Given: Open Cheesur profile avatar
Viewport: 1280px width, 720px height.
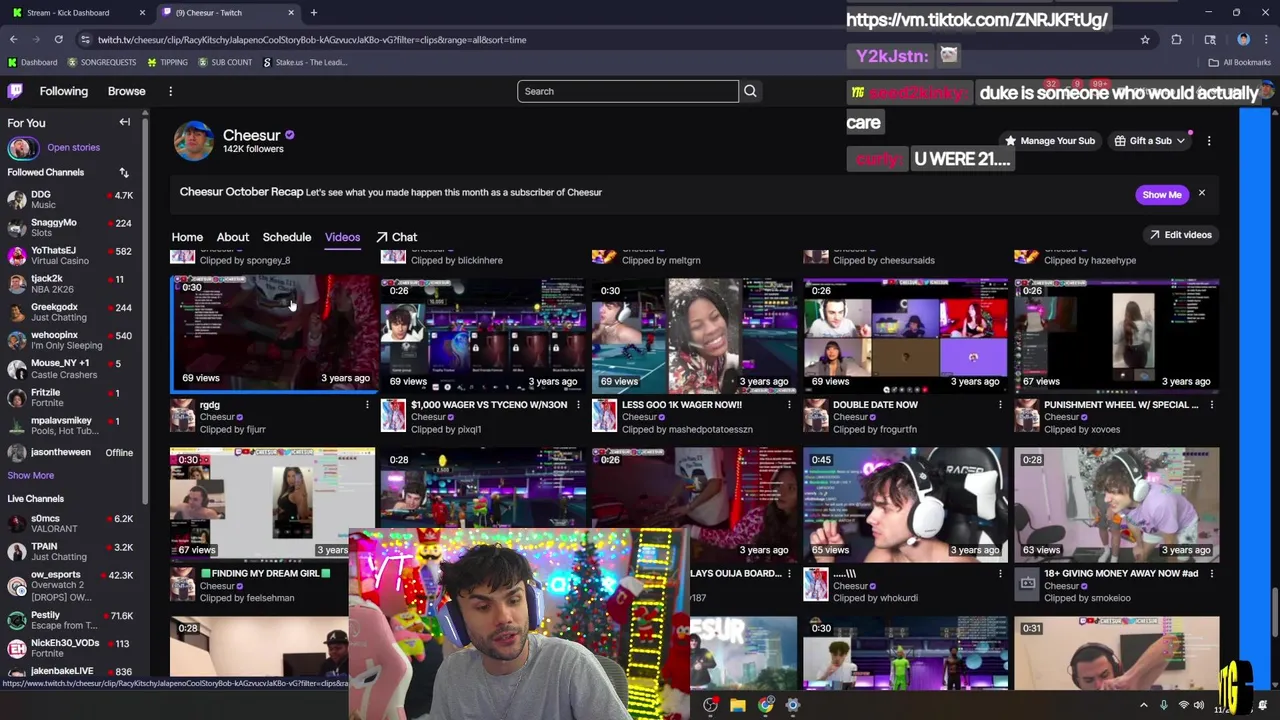Looking at the screenshot, I should pyautogui.click(x=193, y=141).
